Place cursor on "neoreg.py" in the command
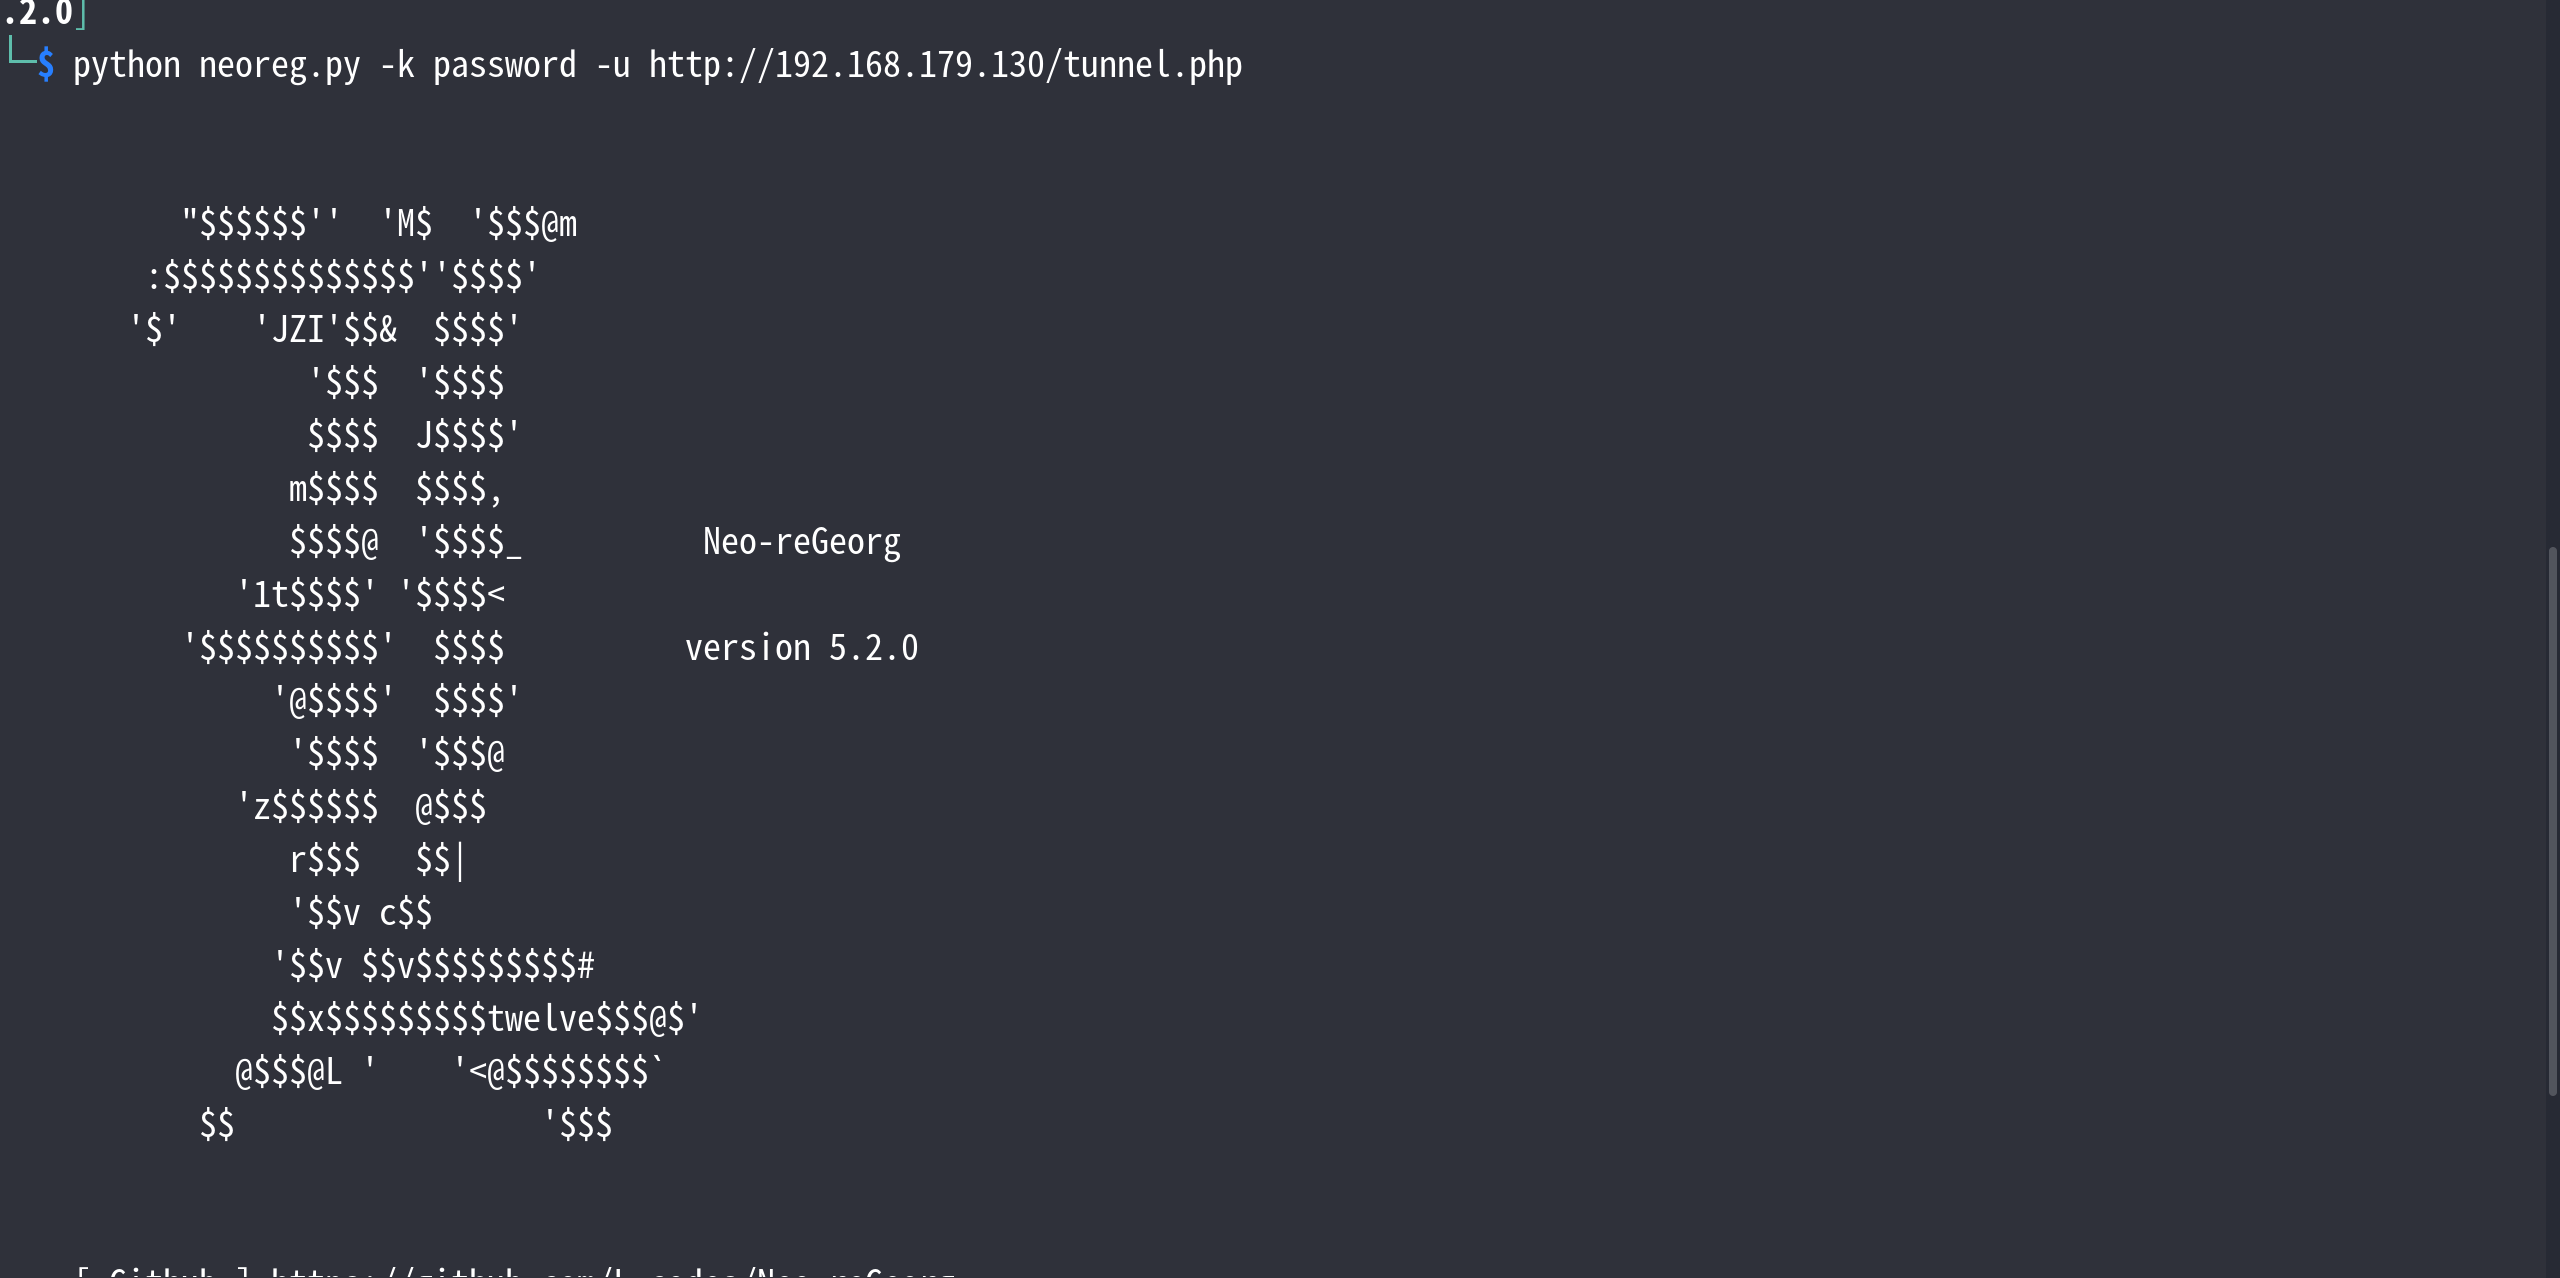 coord(279,66)
